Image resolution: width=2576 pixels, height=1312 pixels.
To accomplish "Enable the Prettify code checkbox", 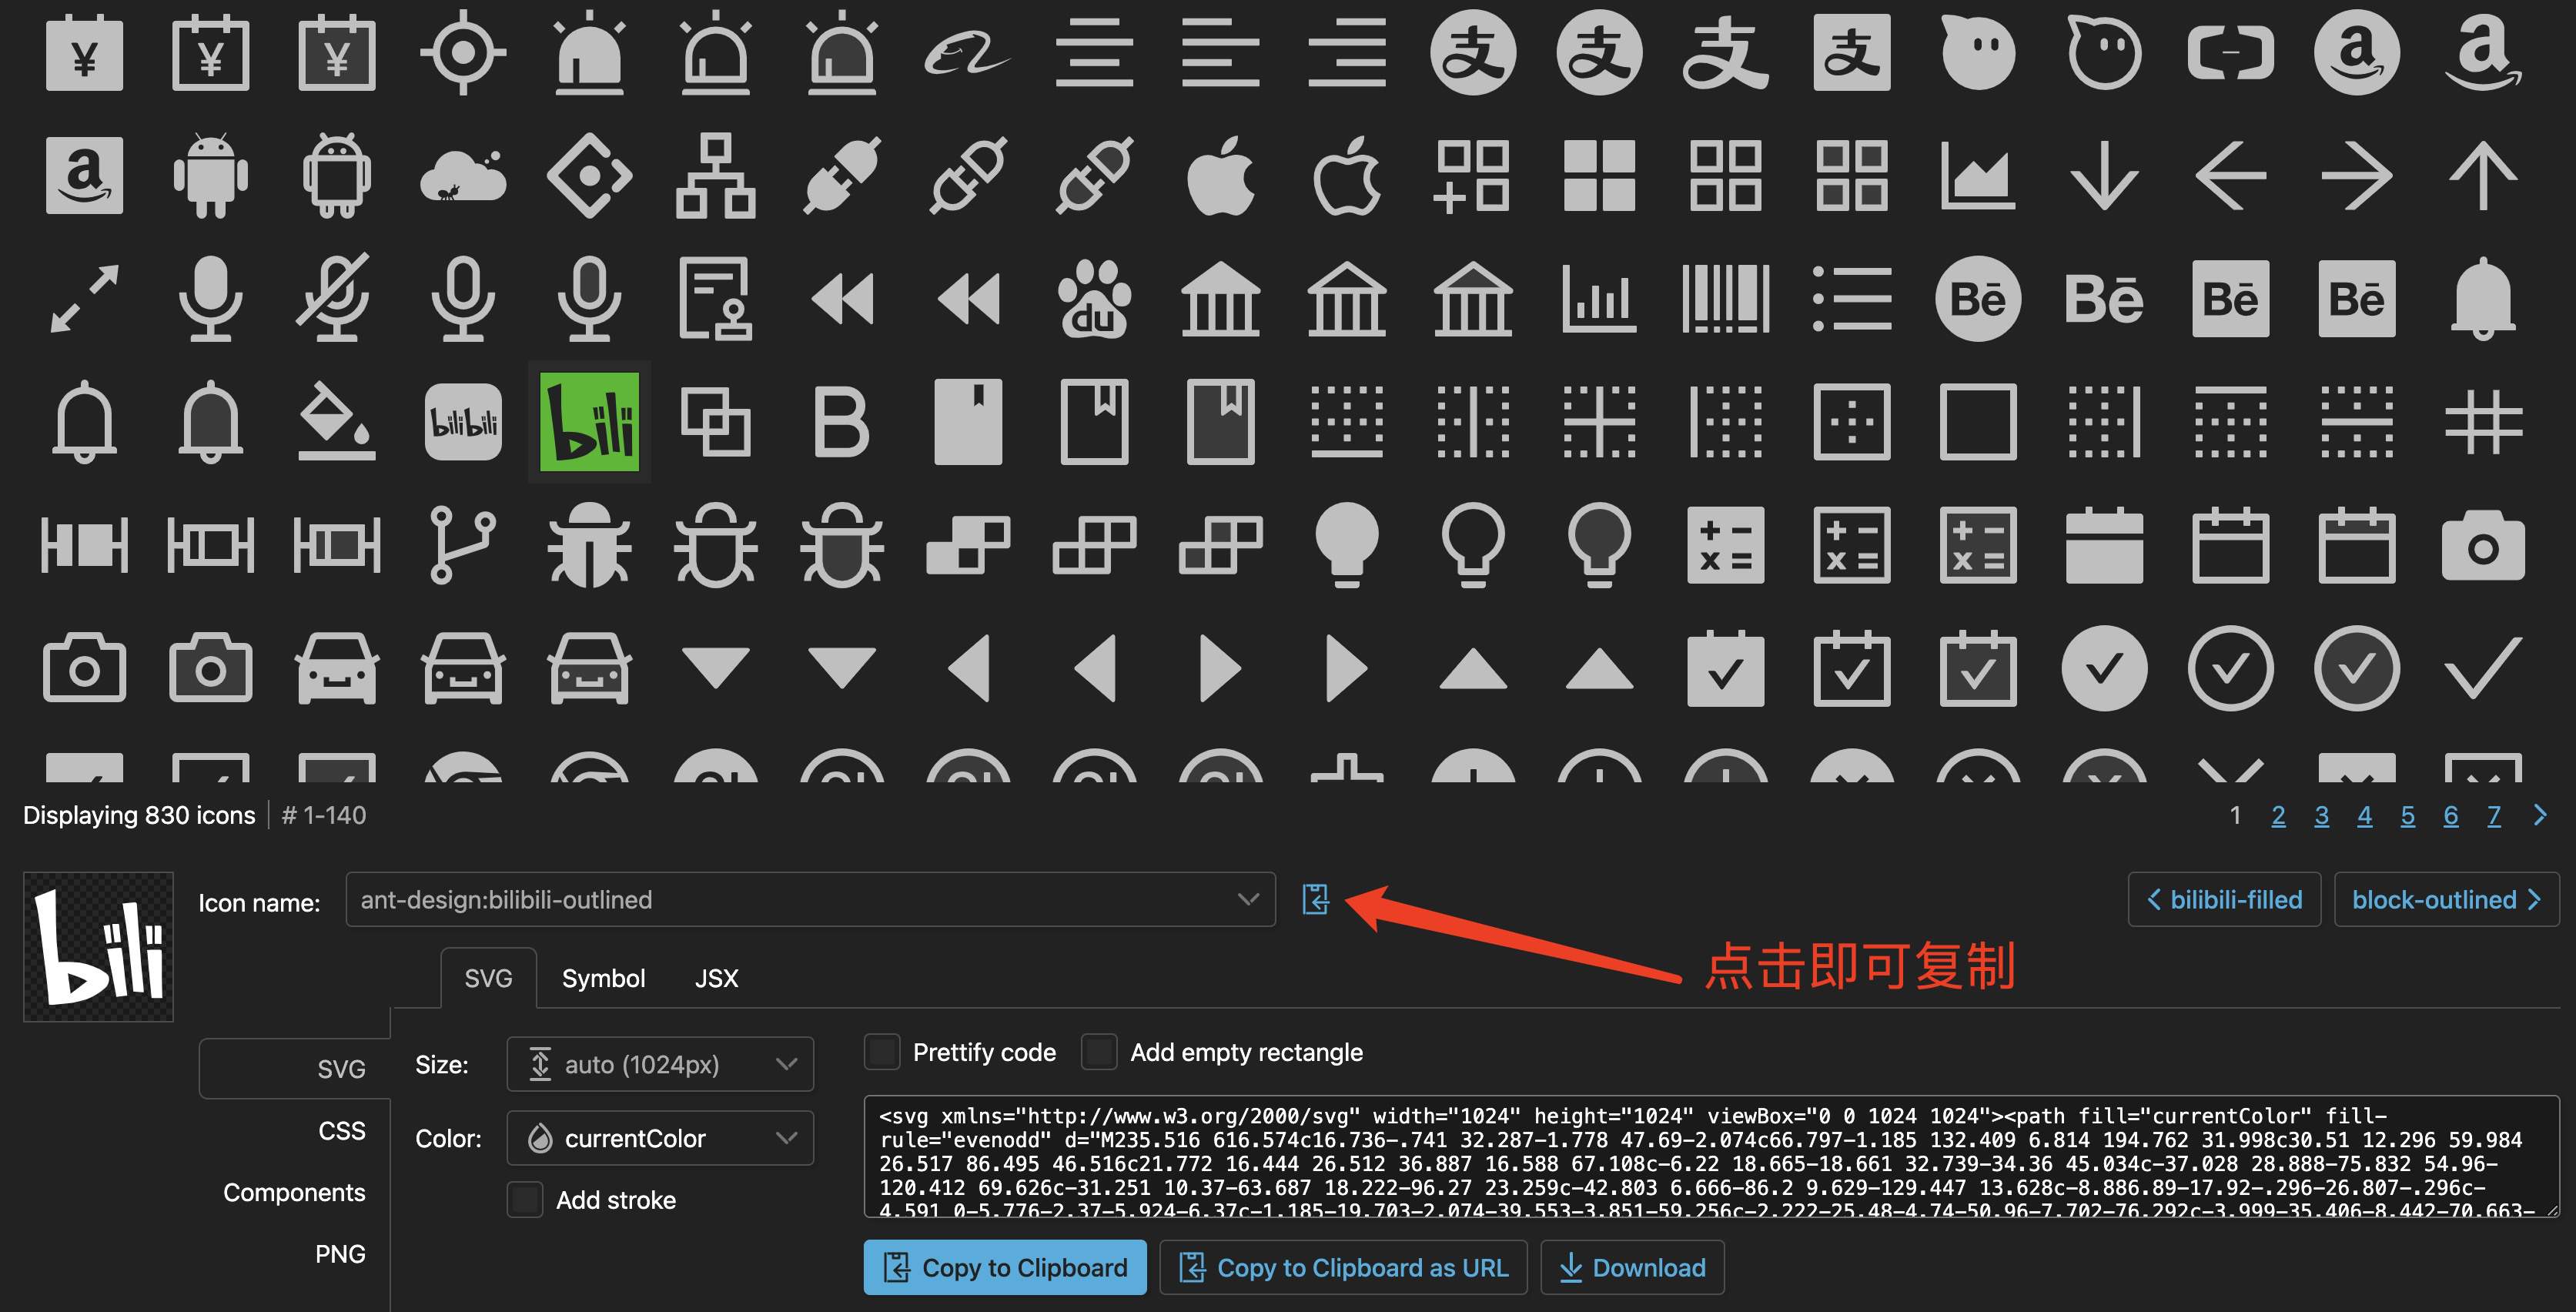I will [882, 1052].
